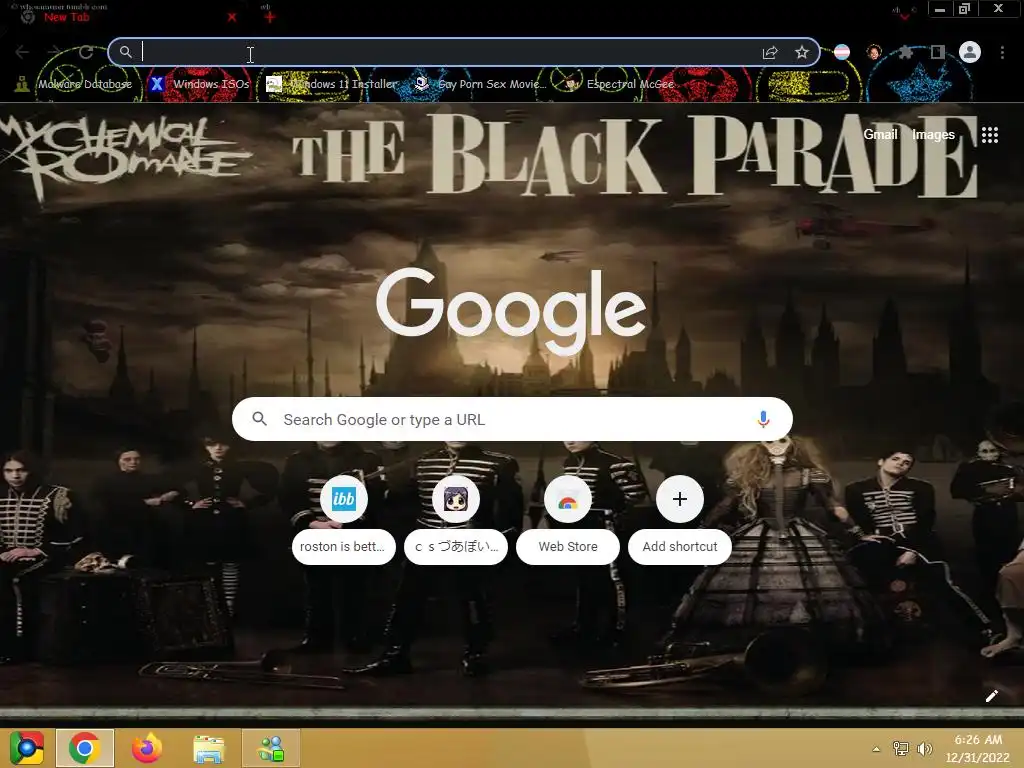Click the plus Add shortcut icon
The image size is (1024, 768).
(x=680, y=499)
